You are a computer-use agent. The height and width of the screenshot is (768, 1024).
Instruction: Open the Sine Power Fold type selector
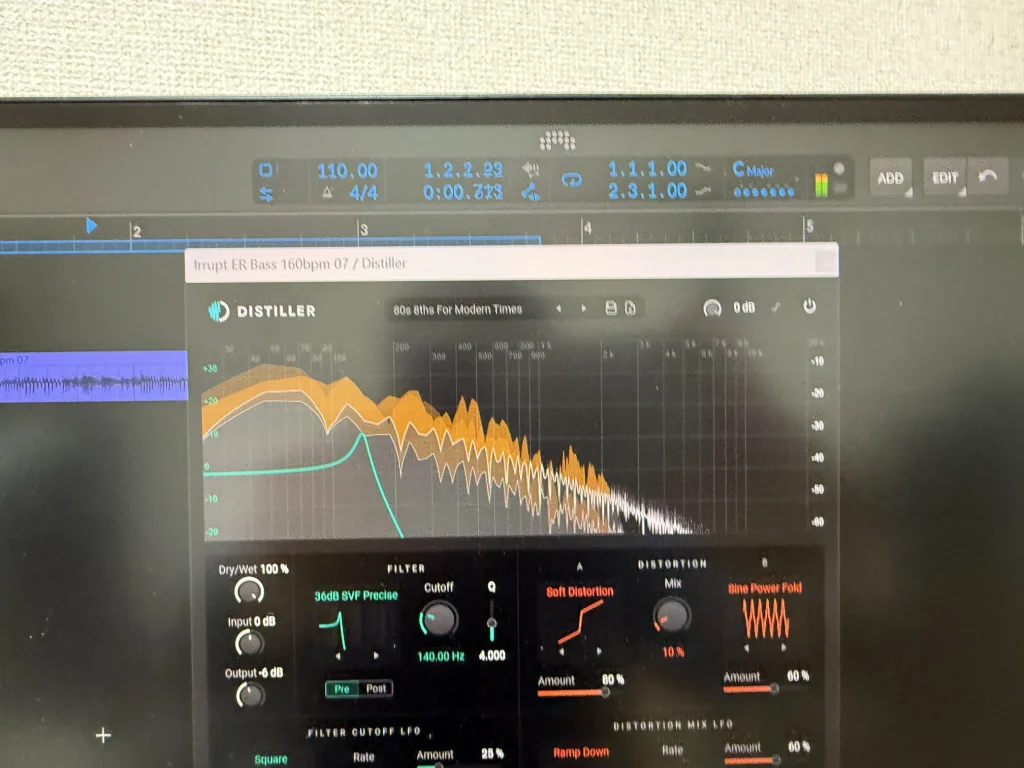(765, 588)
